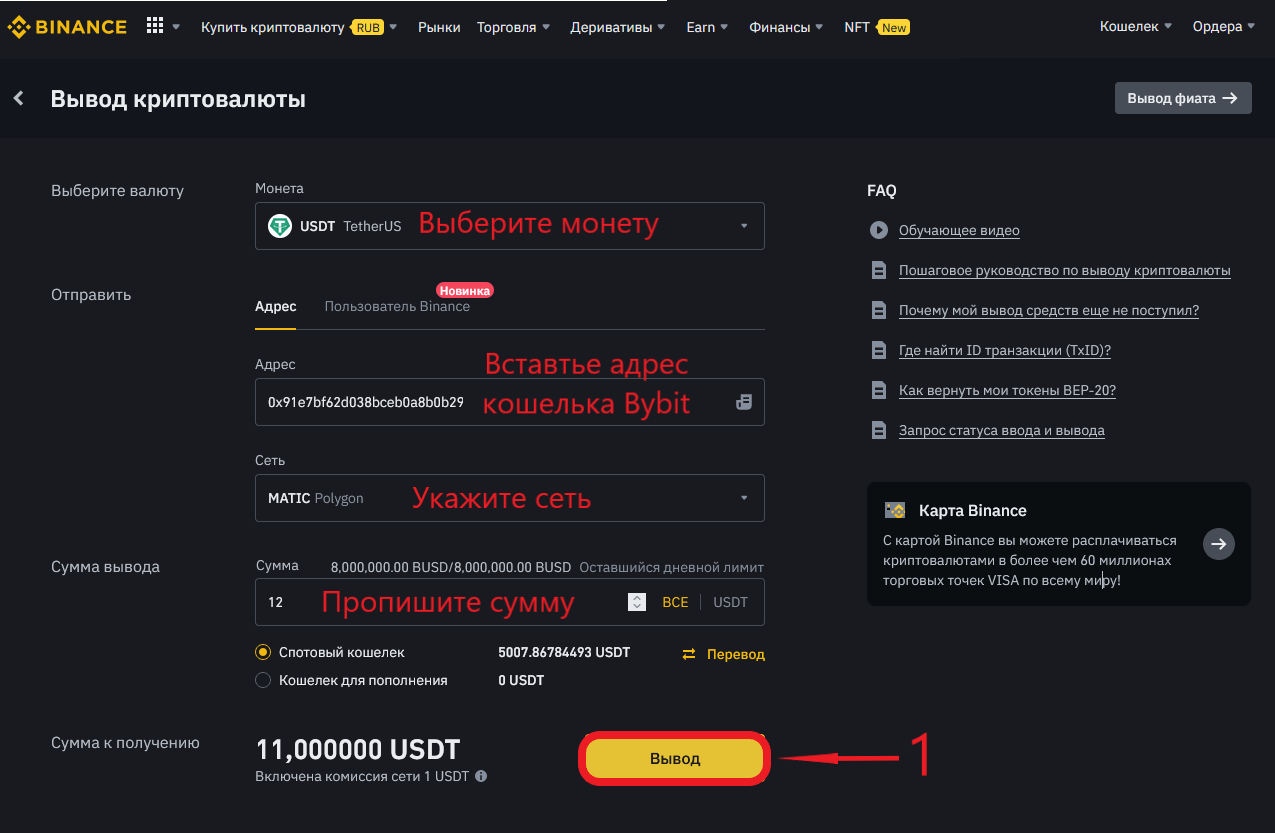Select the Спотовый кошелек radio button
Viewport: 1275px width, 833px height.
click(x=263, y=652)
